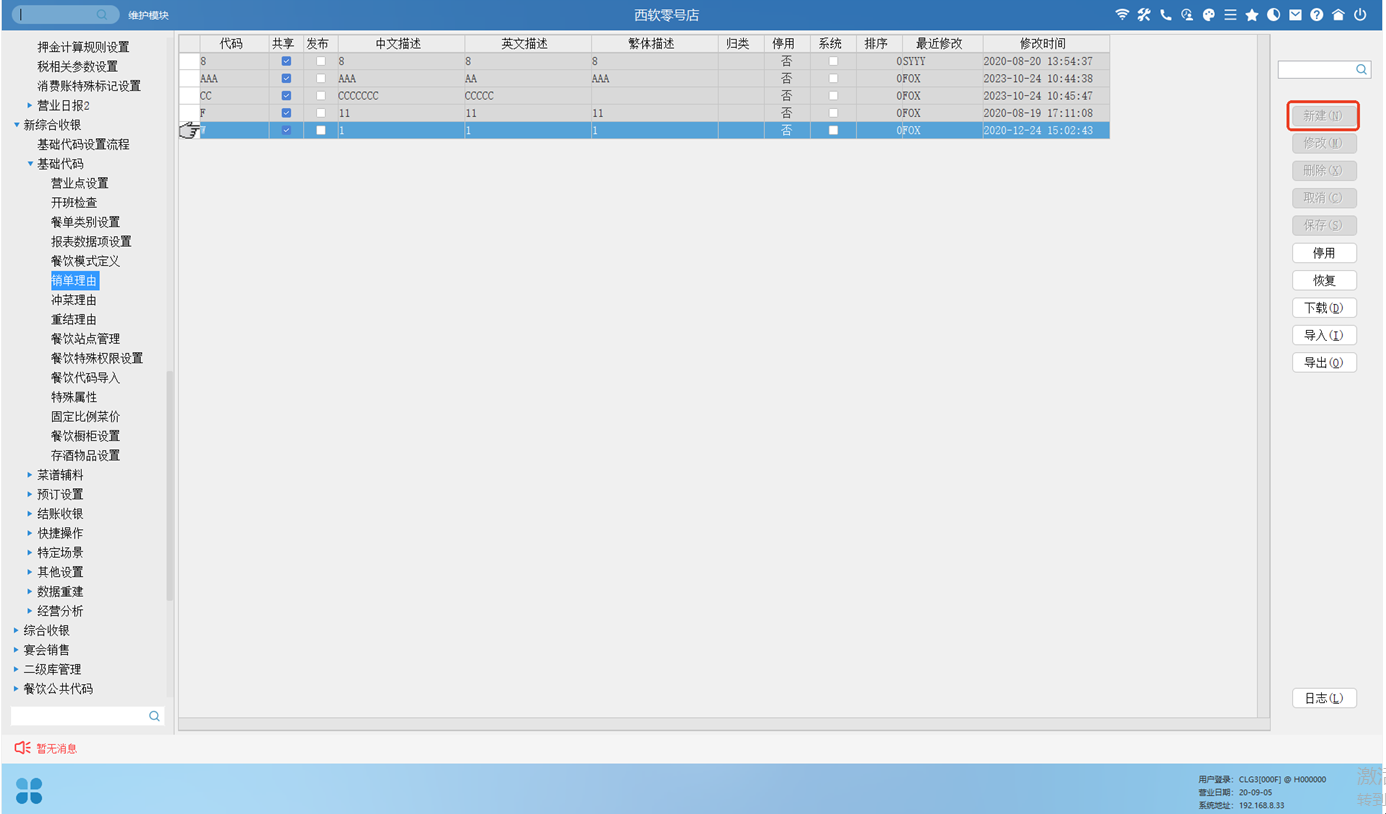Expand the 宴会销售 tree node
The width and height of the screenshot is (1386, 814).
pos(16,650)
